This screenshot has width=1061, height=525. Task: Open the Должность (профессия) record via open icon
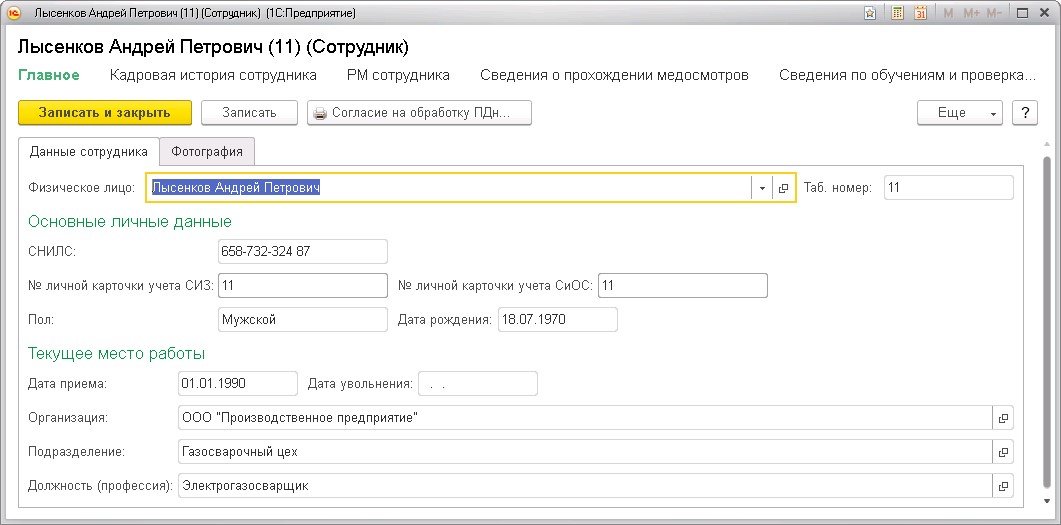[x=1003, y=486]
